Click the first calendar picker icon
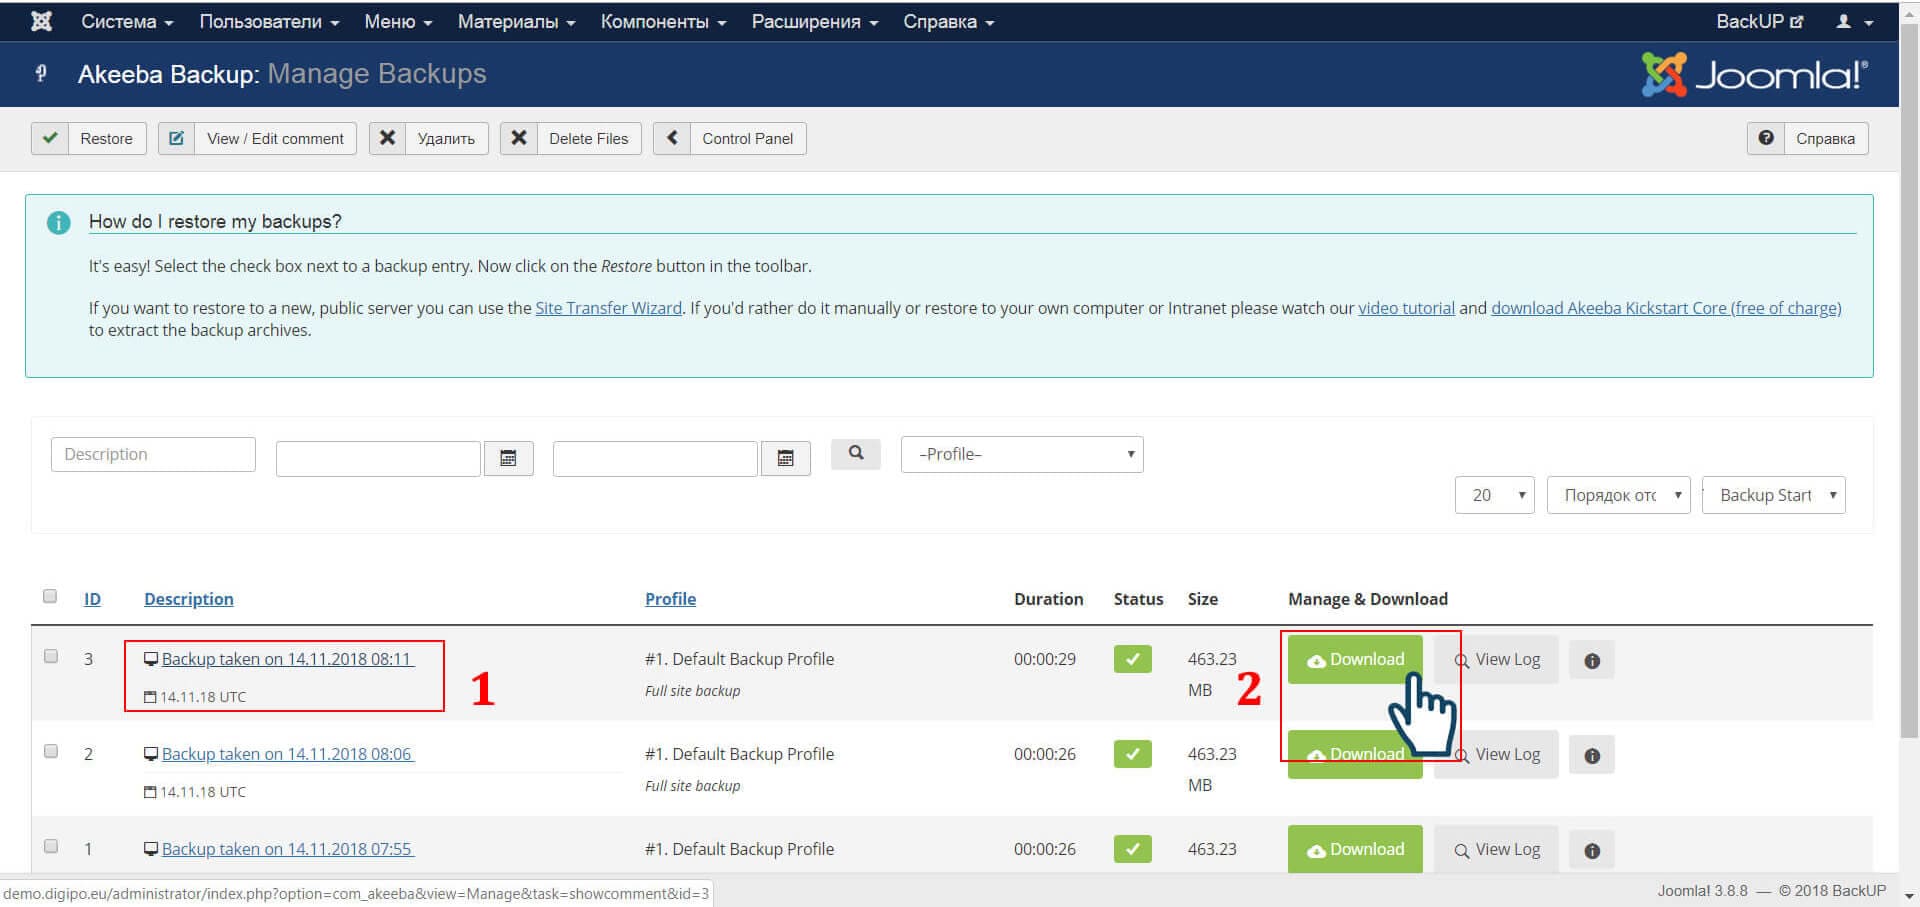The height and width of the screenshot is (907, 1920). point(508,458)
